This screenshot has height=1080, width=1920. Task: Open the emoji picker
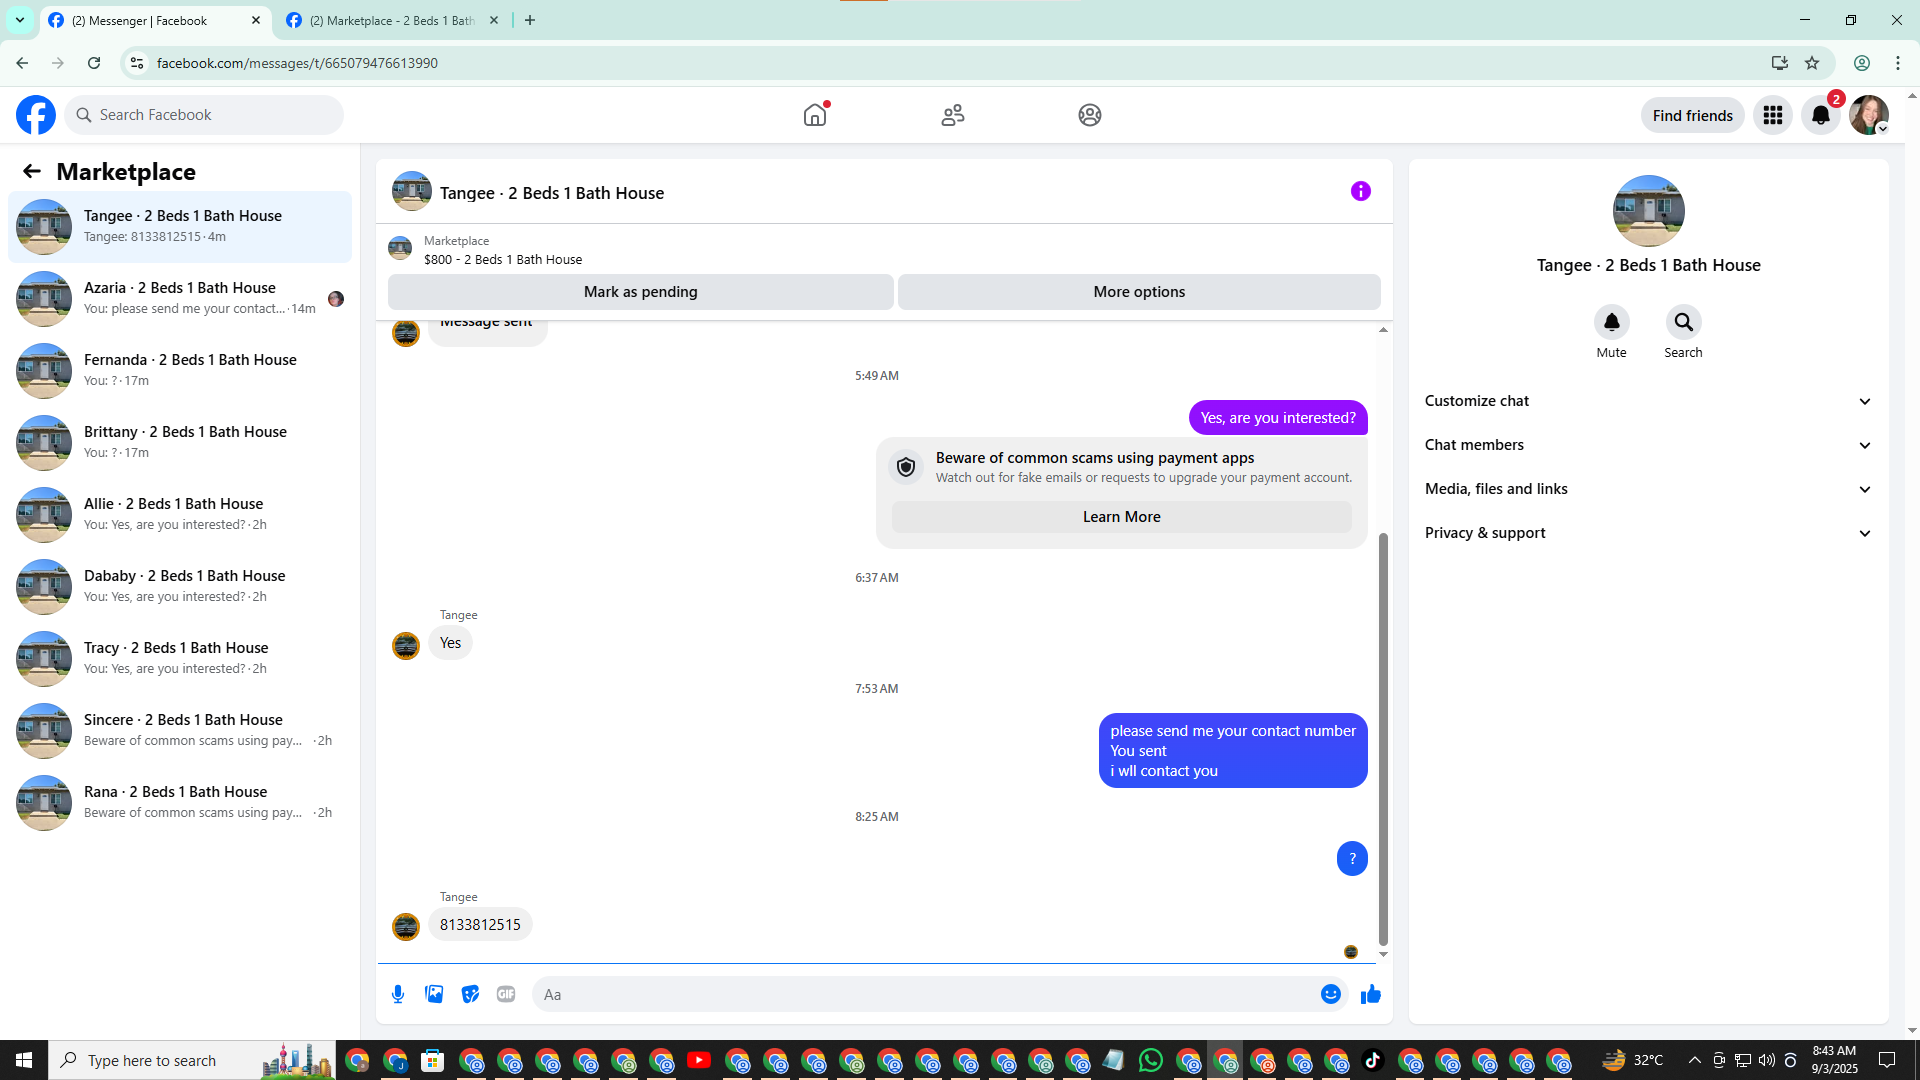[1331, 994]
